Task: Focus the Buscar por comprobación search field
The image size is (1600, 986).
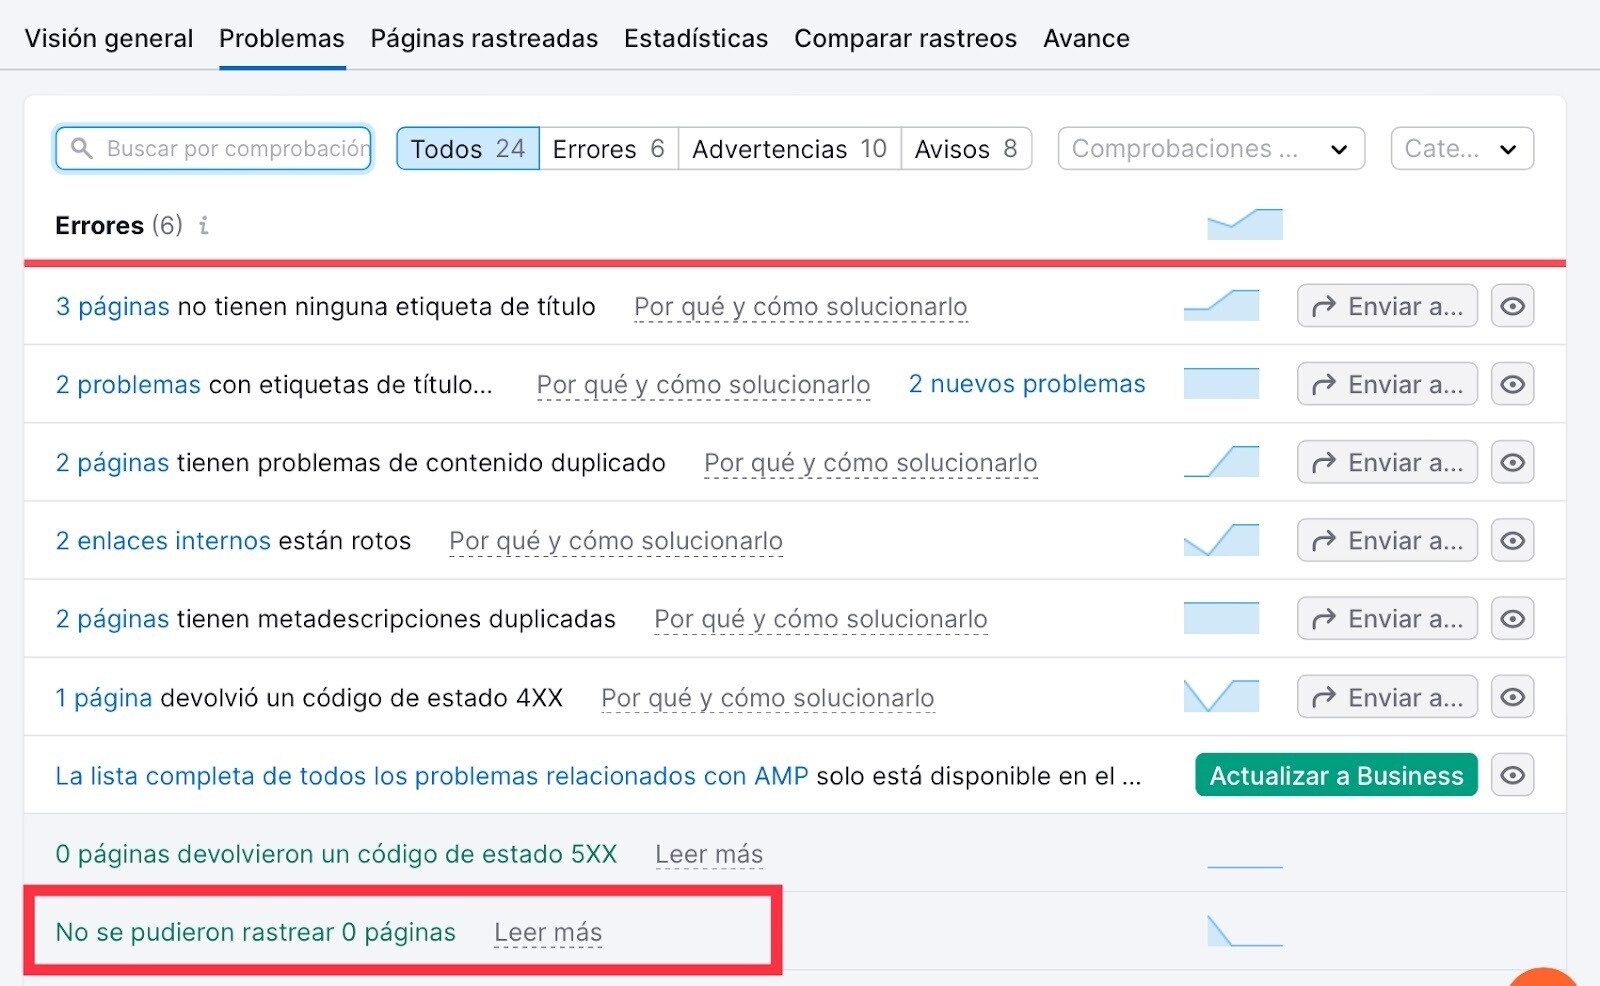Action: pos(213,149)
